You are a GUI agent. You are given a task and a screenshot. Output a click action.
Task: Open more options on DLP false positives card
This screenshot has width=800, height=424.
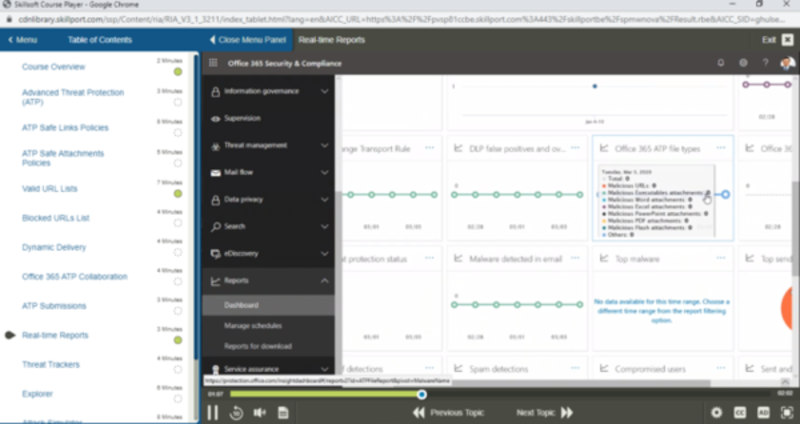click(575, 148)
